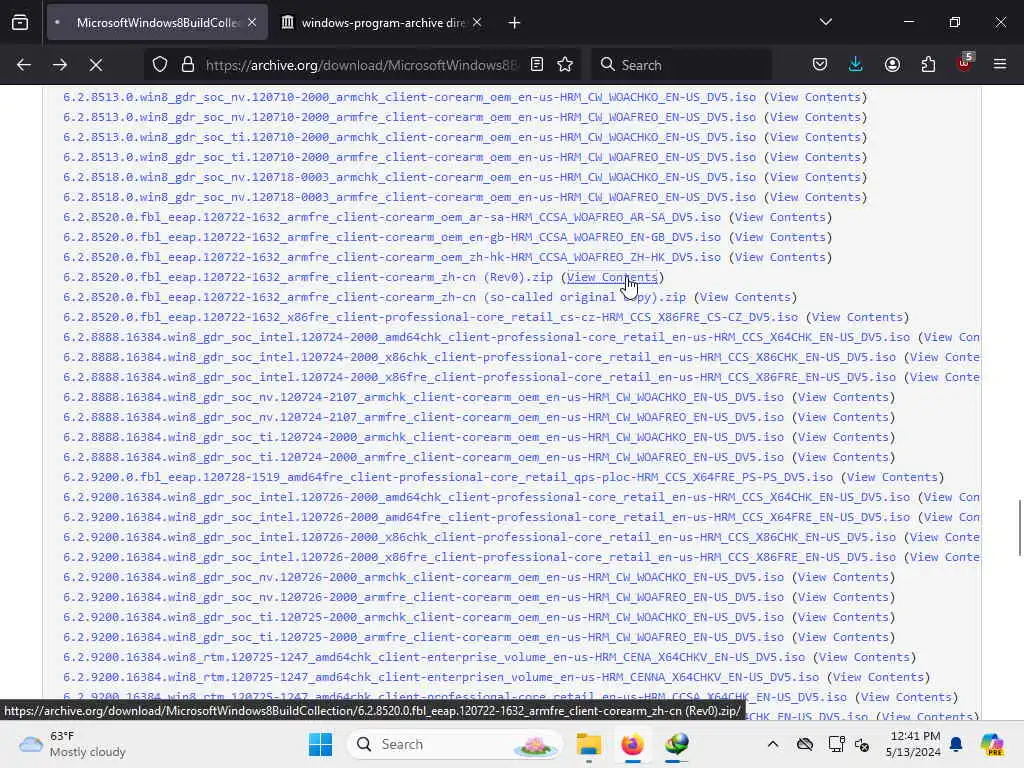This screenshot has height=768, width=1024.
Task: Stop loading the current page
Action: pyautogui.click(x=96, y=65)
